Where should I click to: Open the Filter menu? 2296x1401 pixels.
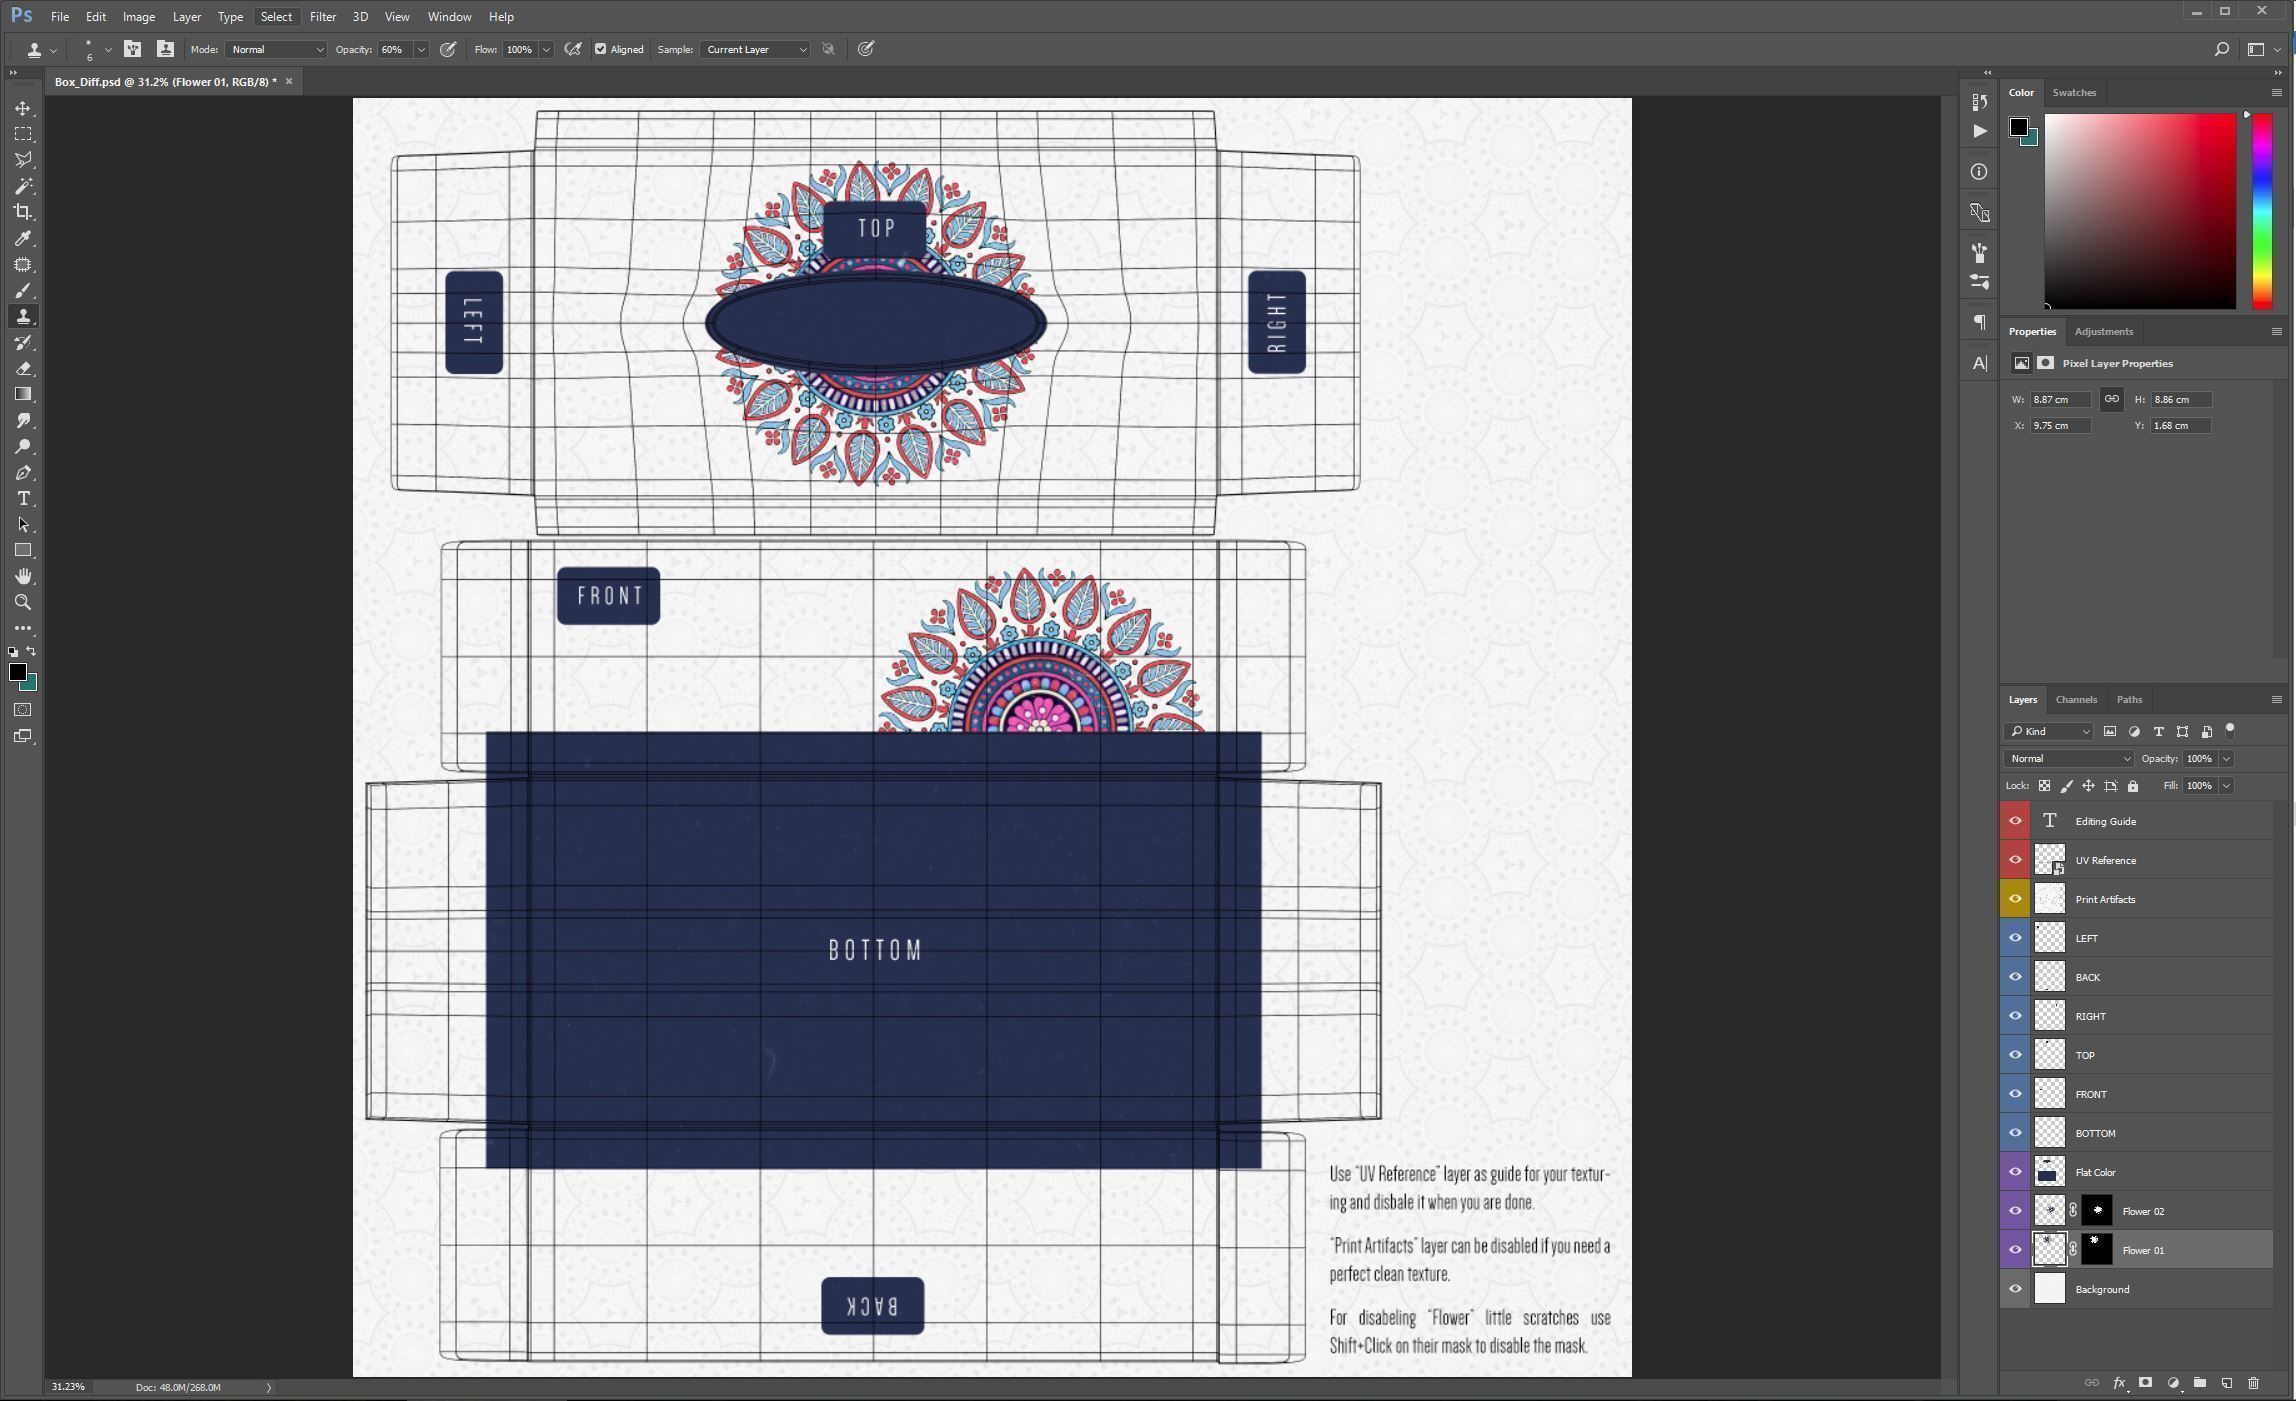322,17
